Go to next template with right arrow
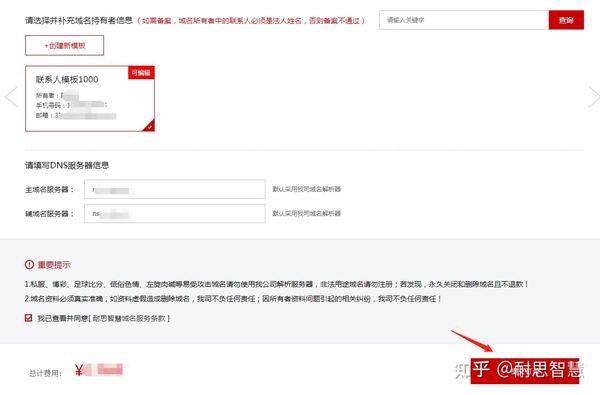This screenshot has width=600, height=395. (593, 97)
